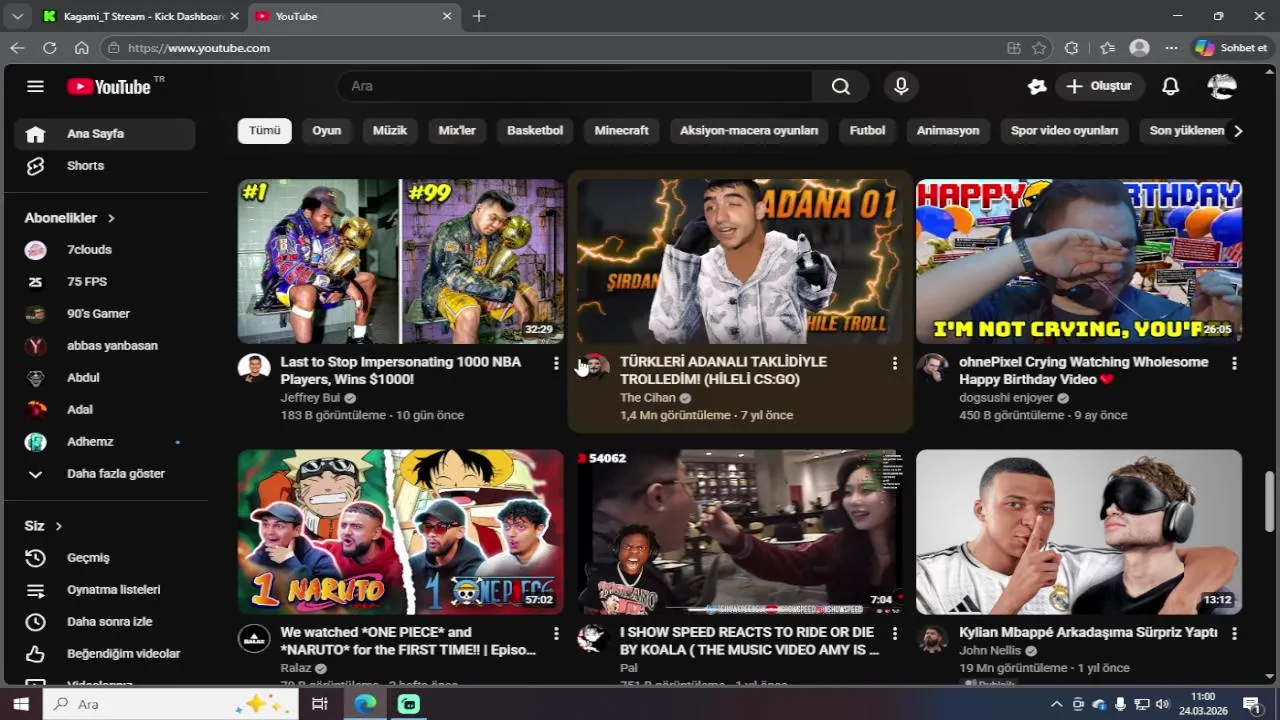Image resolution: width=1280 pixels, height=720 pixels.
Task: Select the Basketbol filter chip
Action: click(x=535, y=131)
